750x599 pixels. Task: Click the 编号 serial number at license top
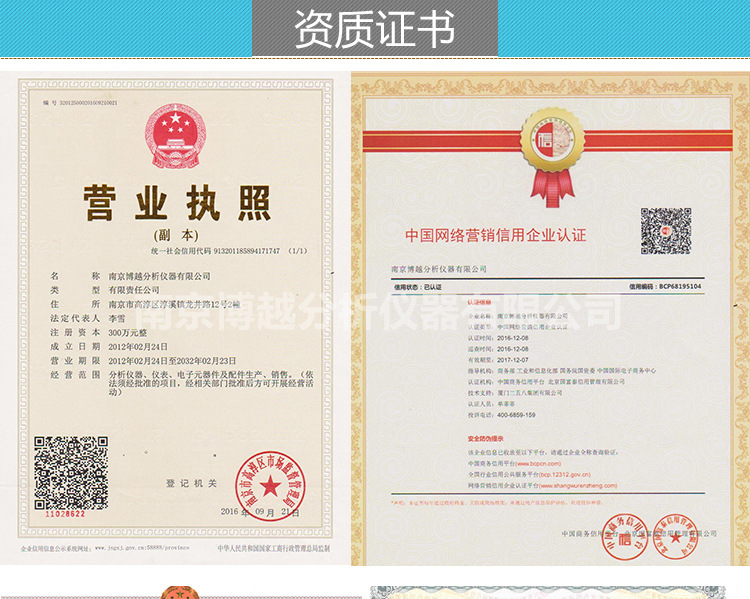(x=80, y=103)
